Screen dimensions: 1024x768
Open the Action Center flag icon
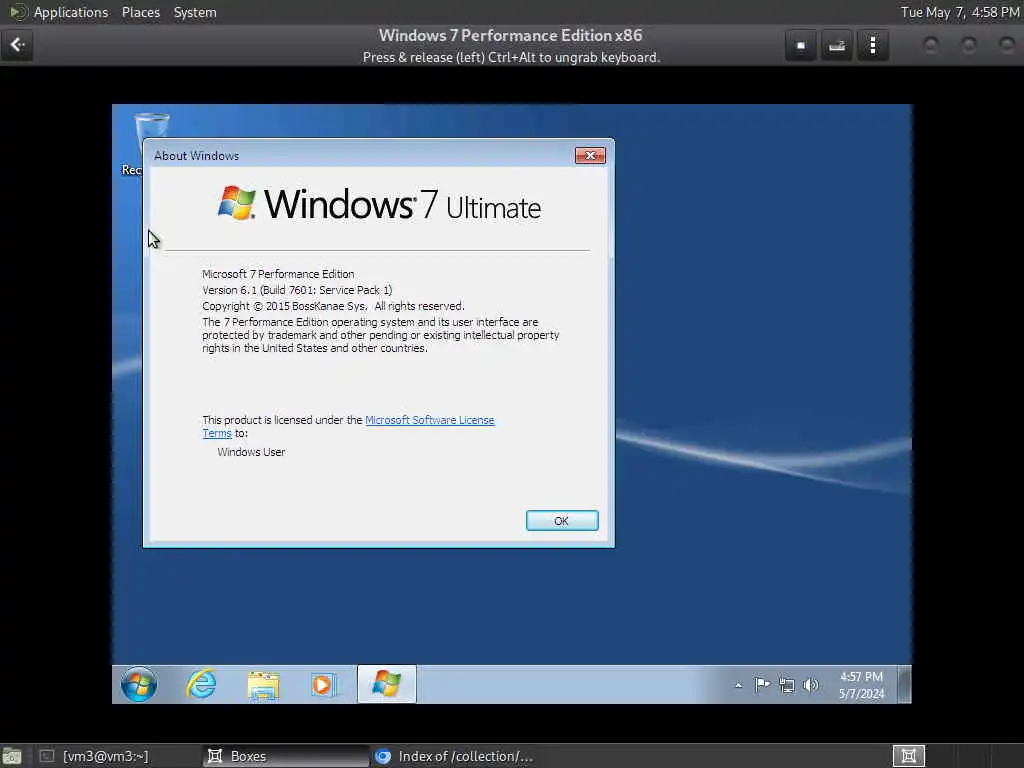point(762,684)
